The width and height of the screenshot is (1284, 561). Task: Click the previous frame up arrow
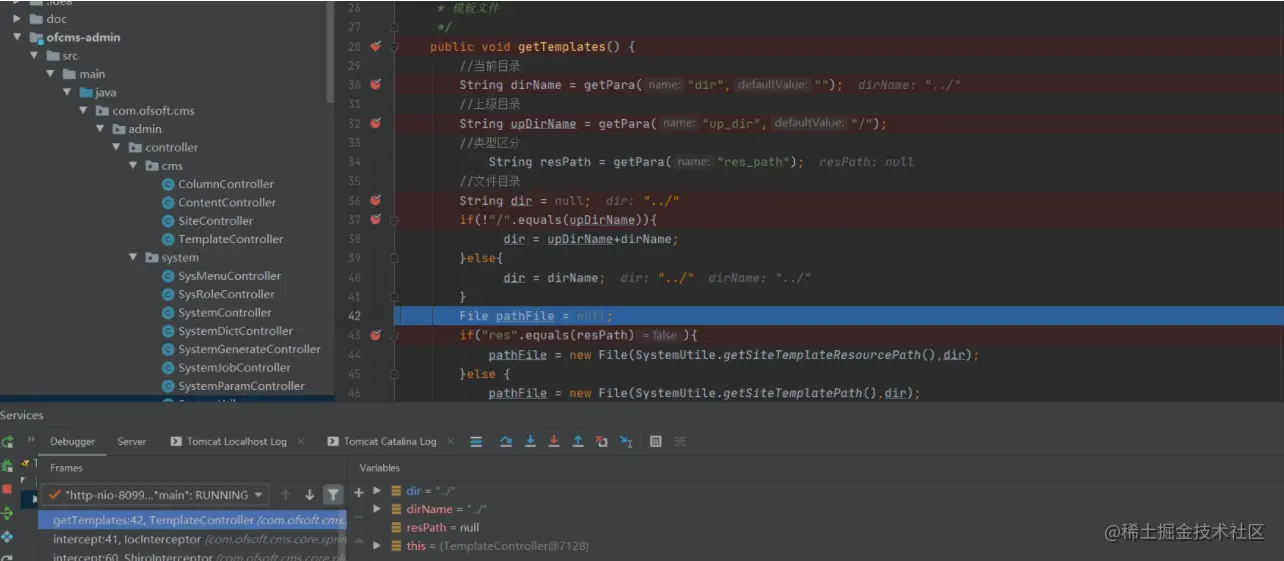coord(286,495)
